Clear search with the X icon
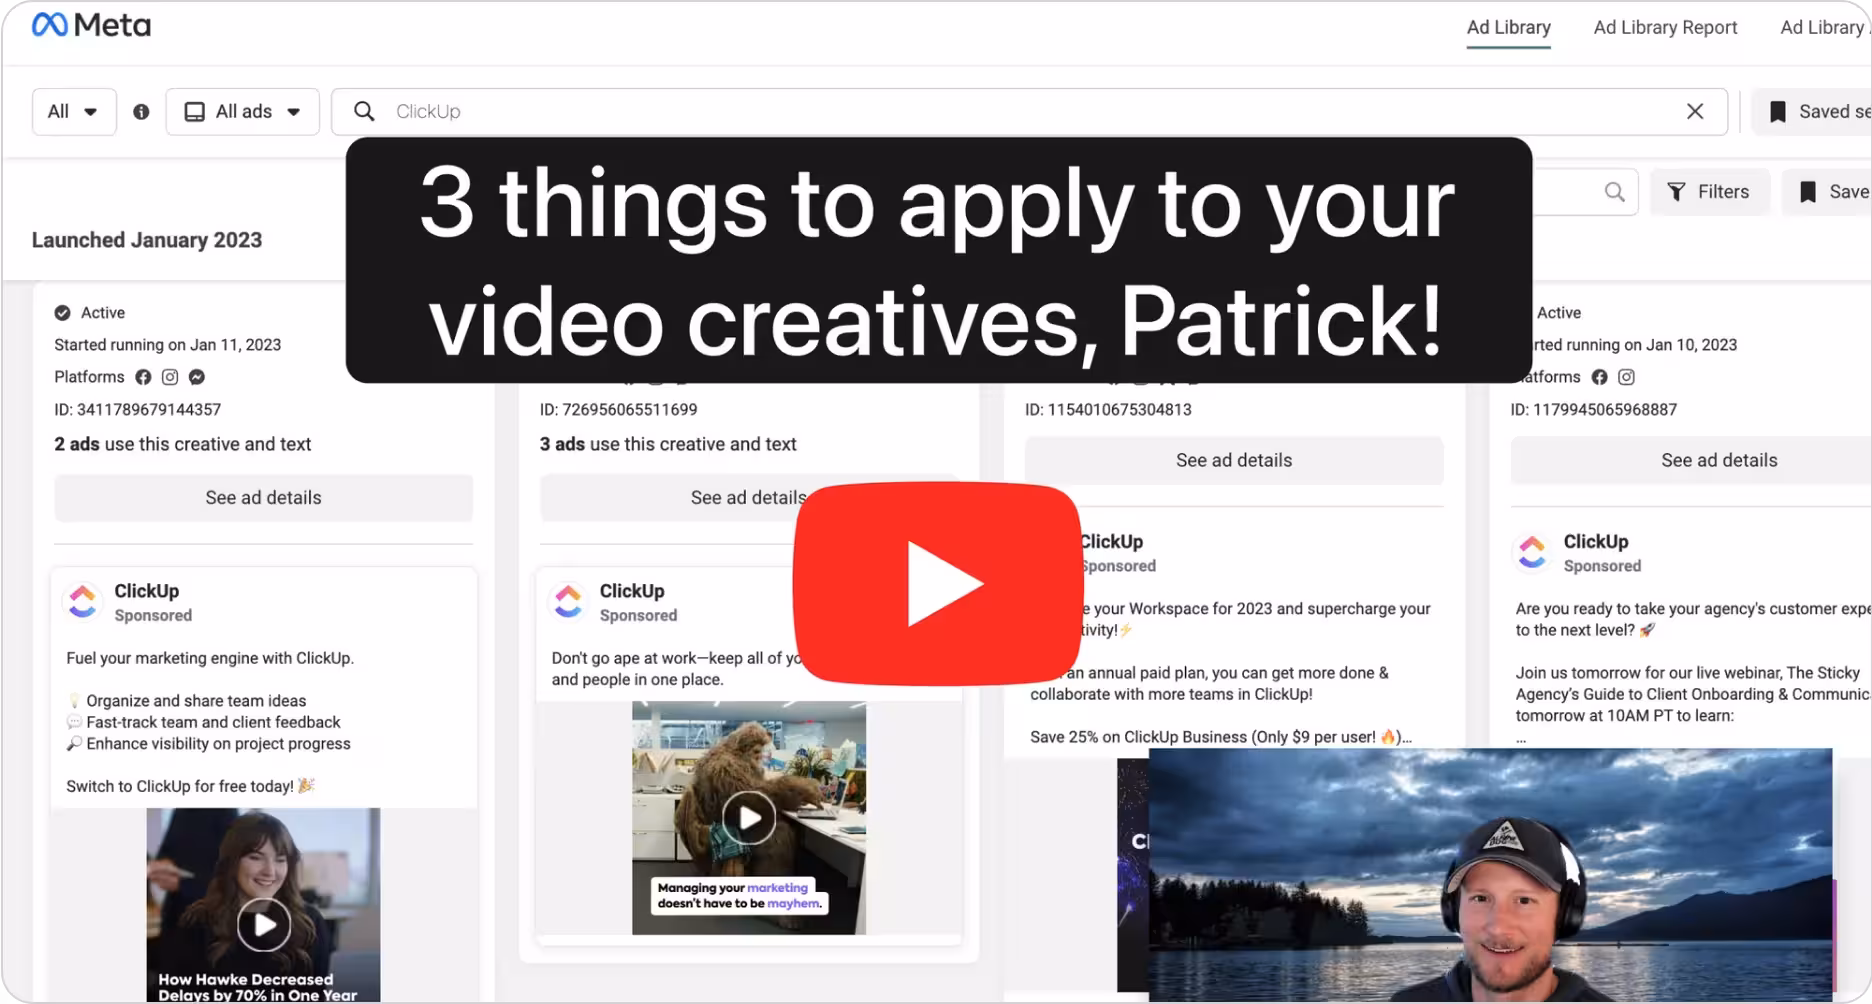The height and width of the screenshot is (1004, 1872). pyautogui.click(x=1694, y=111)
